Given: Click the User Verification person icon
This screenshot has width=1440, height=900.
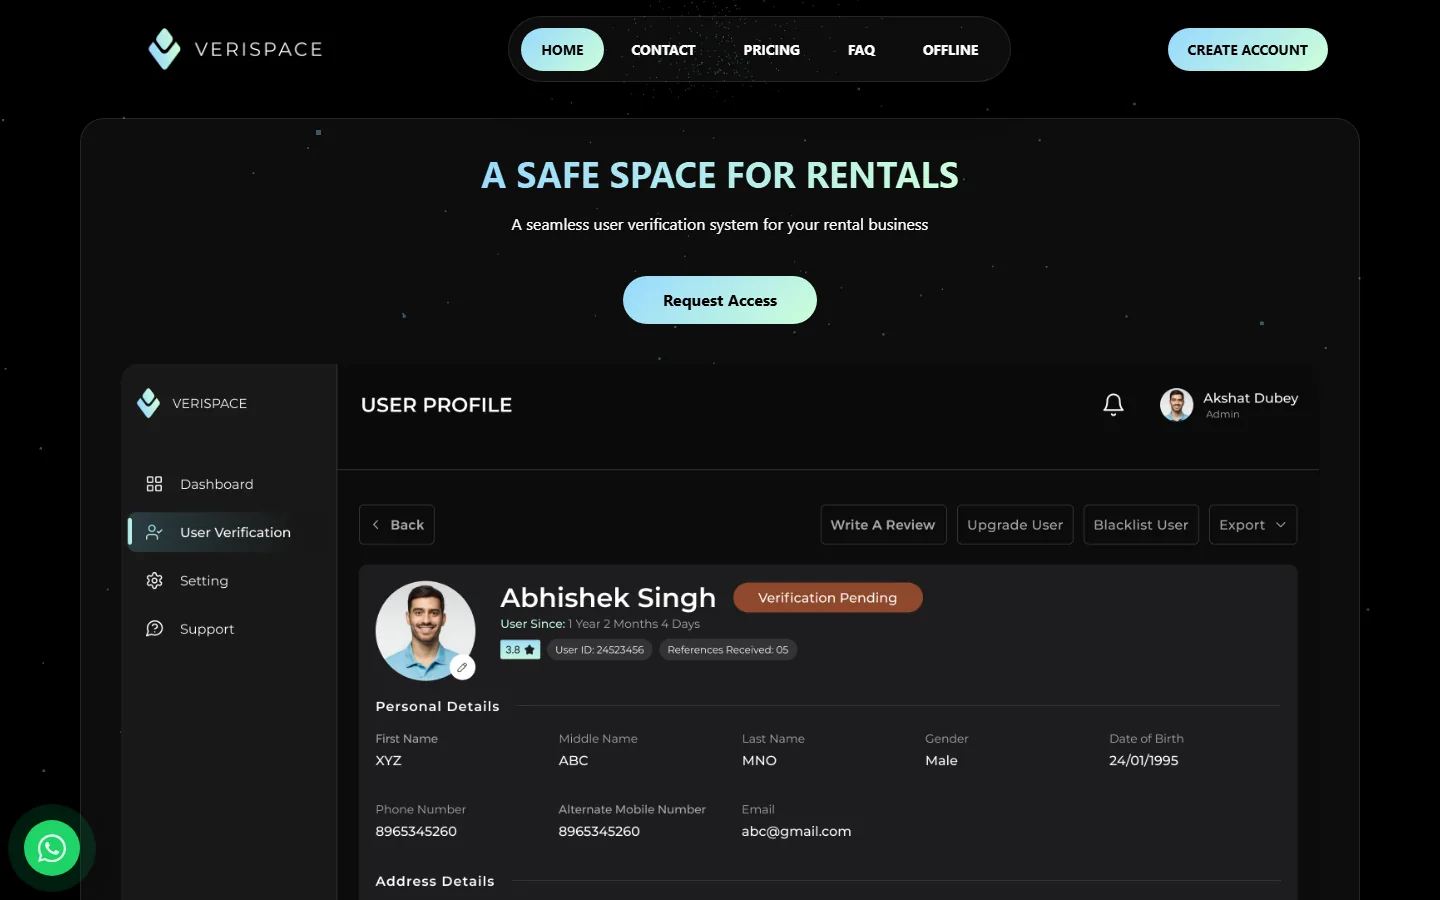Looking at the screenshot, I should pos(154,532).
